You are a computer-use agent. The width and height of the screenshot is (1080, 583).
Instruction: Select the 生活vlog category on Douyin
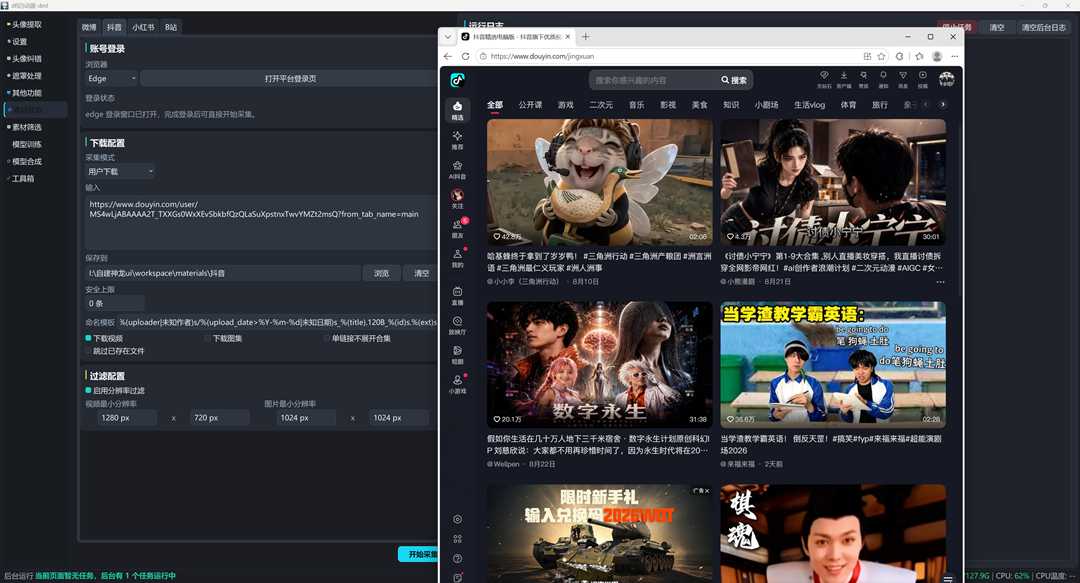point(809,105)
